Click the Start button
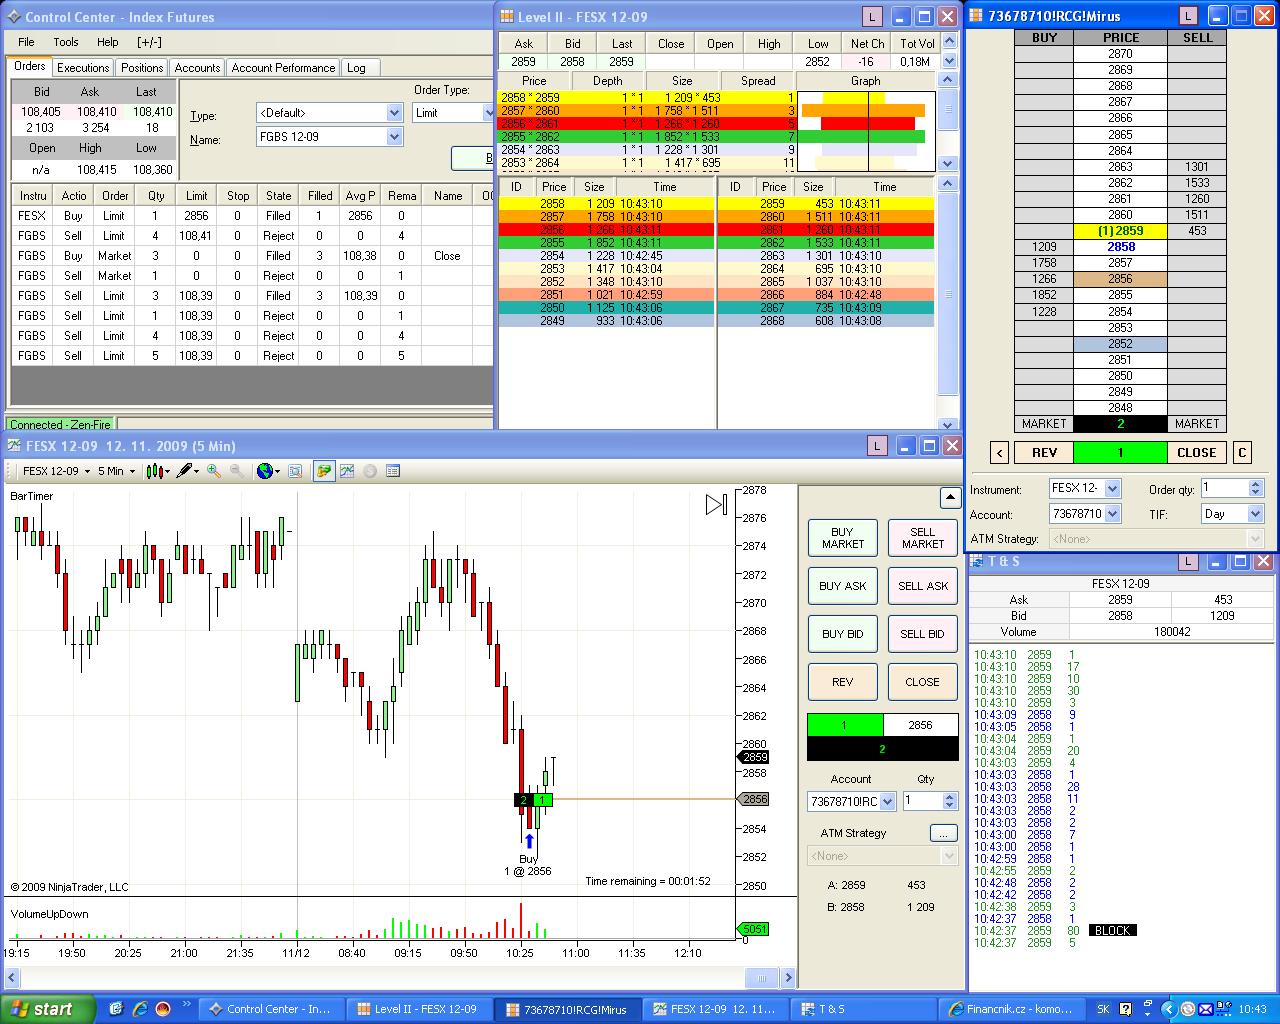Viewport: 1280px width, 1024px height. (47, 1009)
